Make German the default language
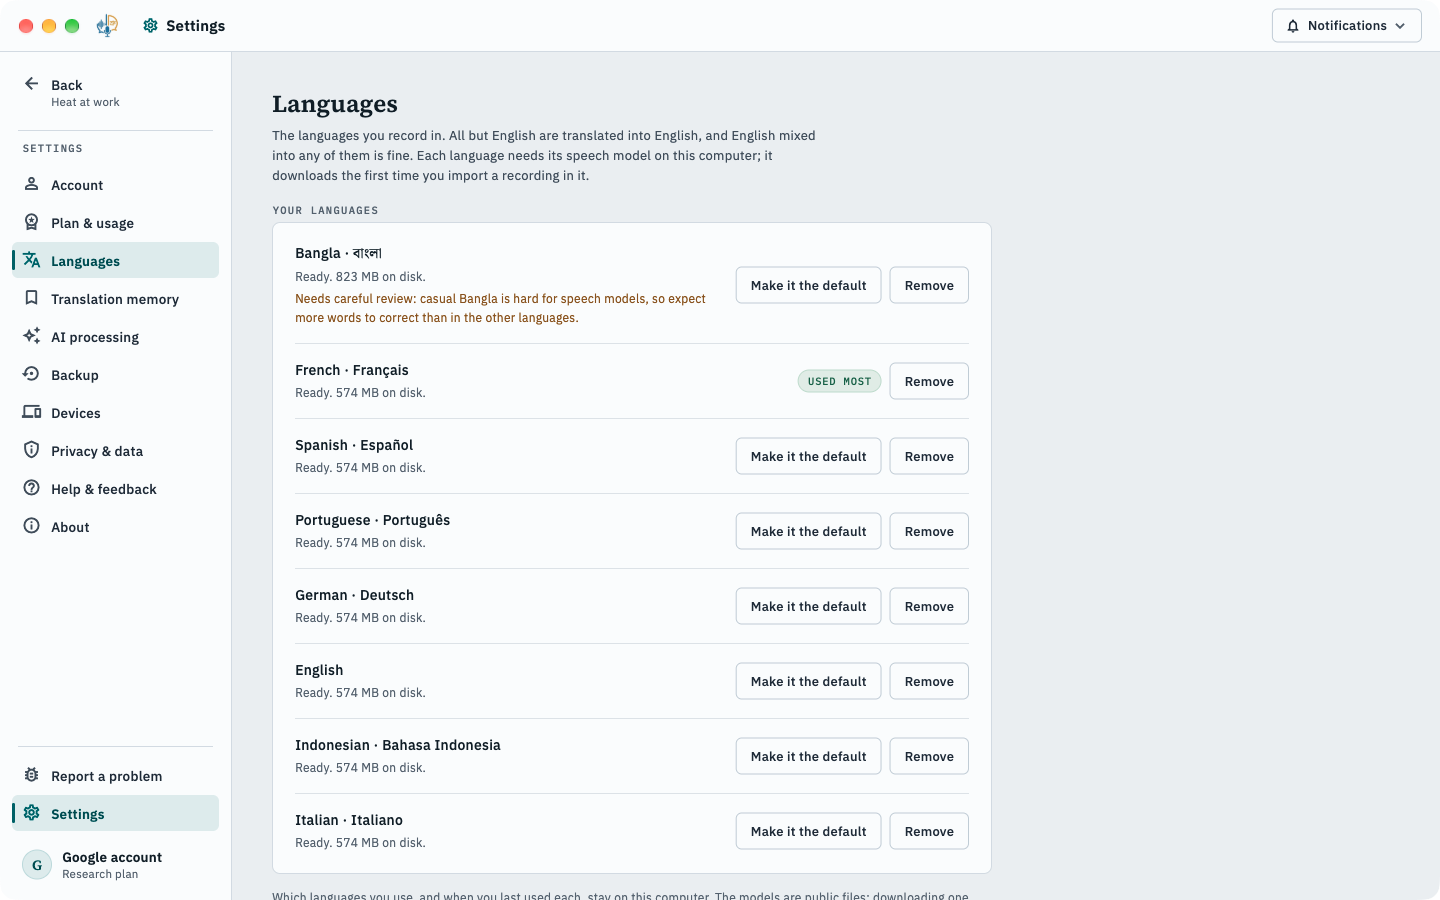Viewport: 1440px width, 900px height. [808, 606]
